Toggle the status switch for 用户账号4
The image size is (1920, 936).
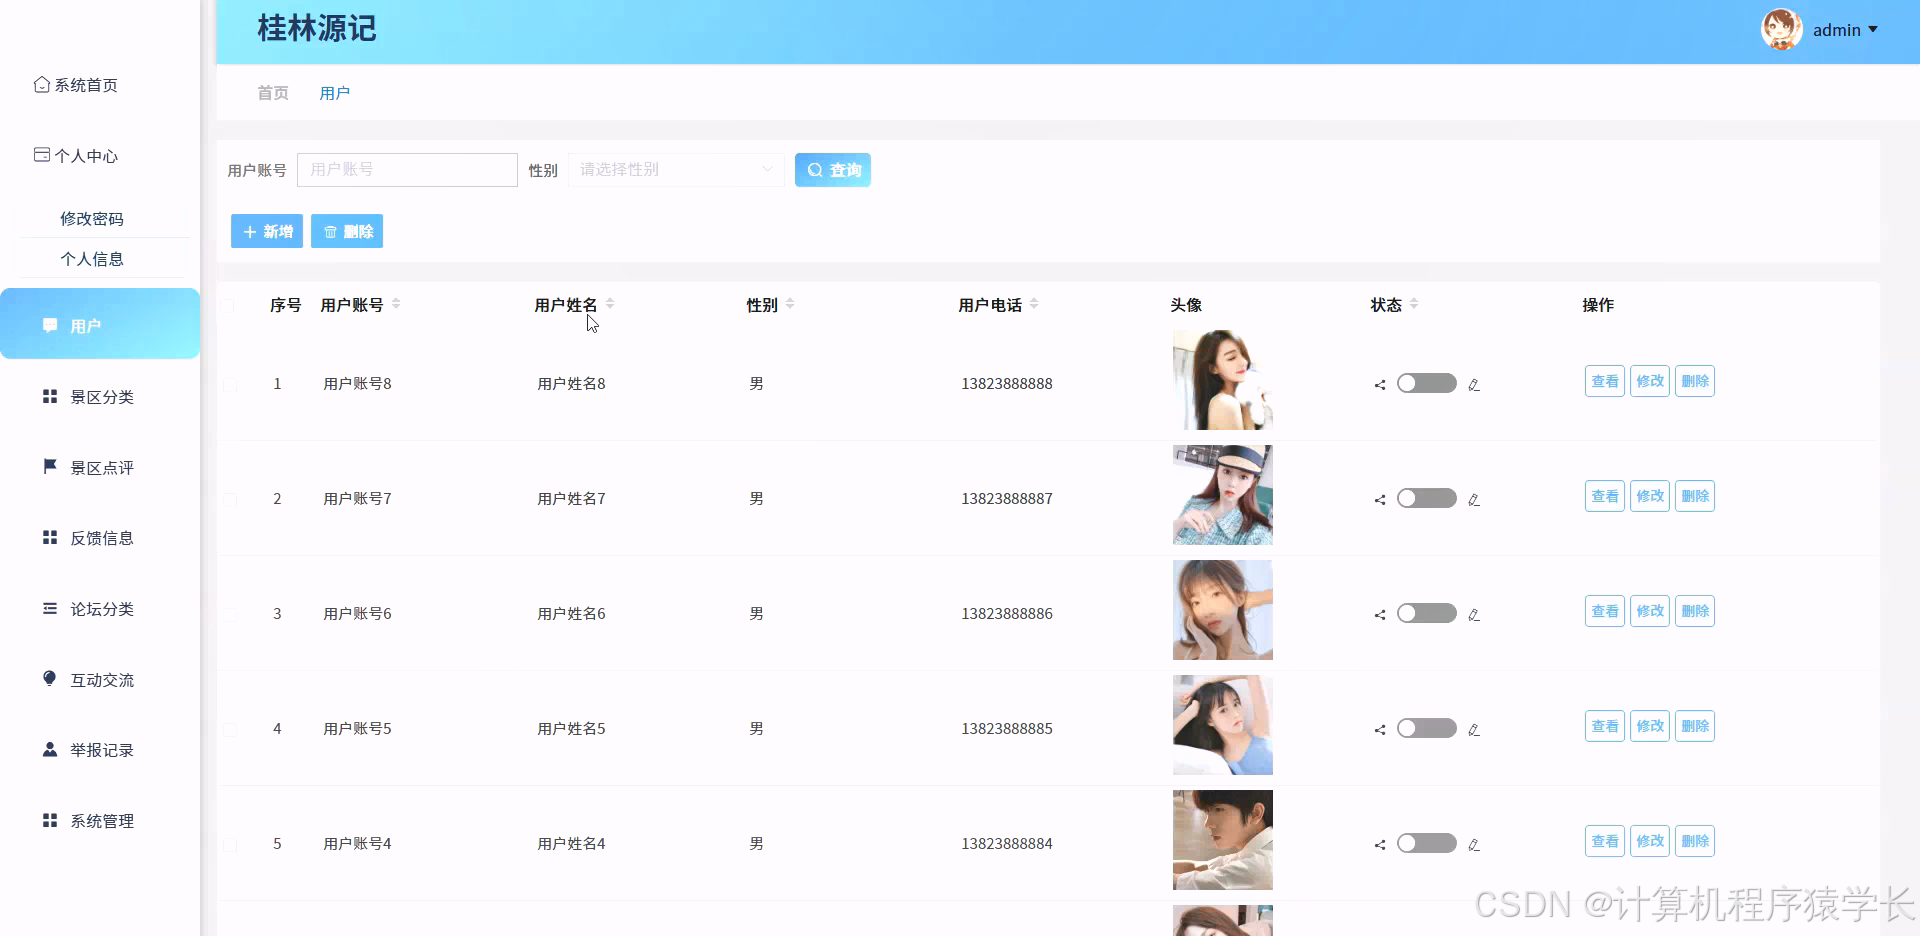pyautogui.click(x=1427, y=843)
